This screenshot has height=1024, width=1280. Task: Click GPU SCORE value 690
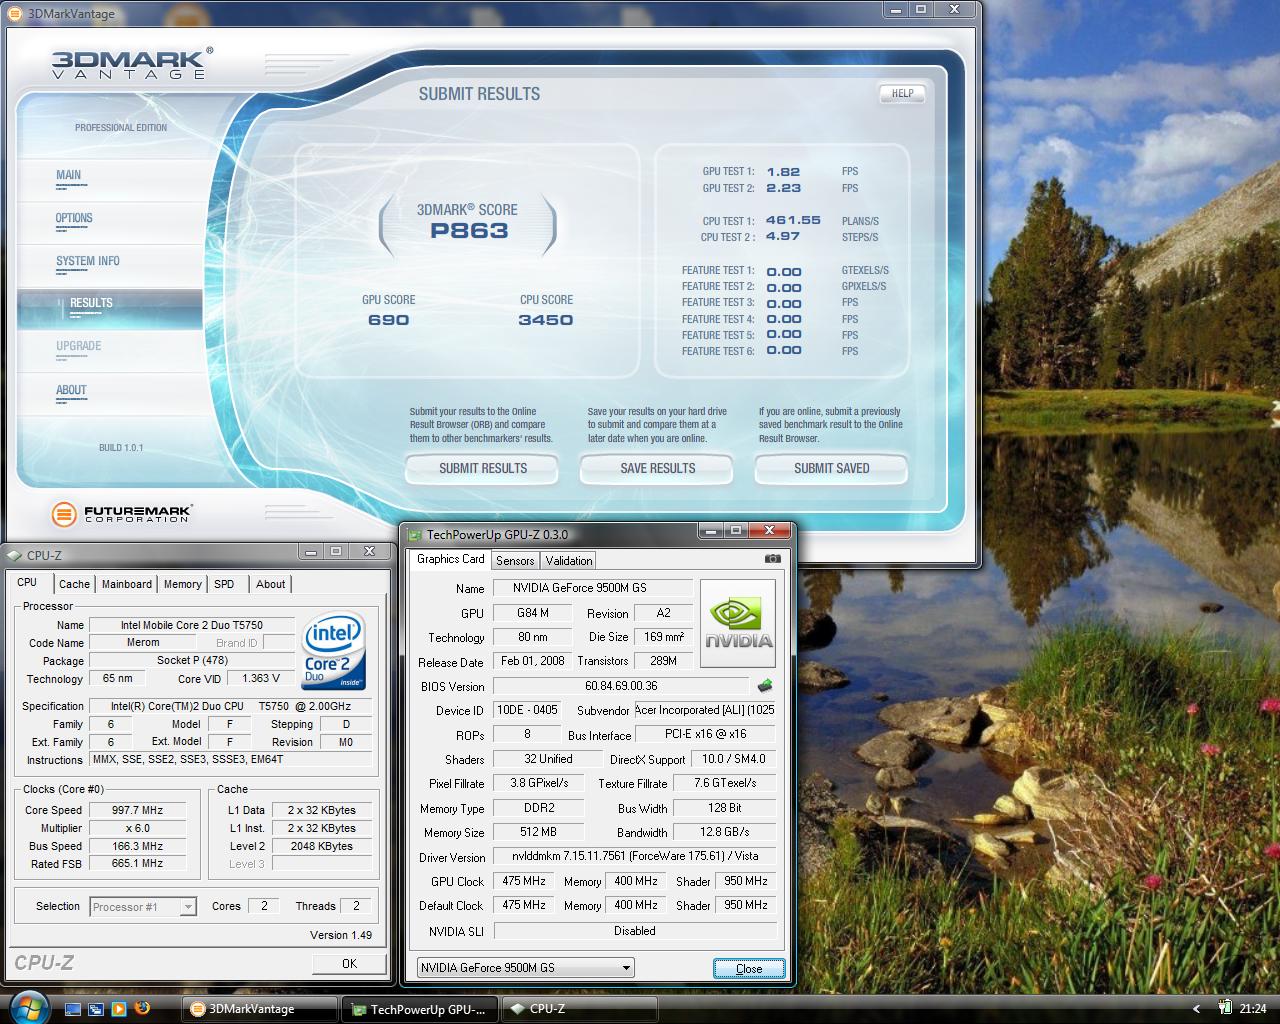(x=388, y=320)
